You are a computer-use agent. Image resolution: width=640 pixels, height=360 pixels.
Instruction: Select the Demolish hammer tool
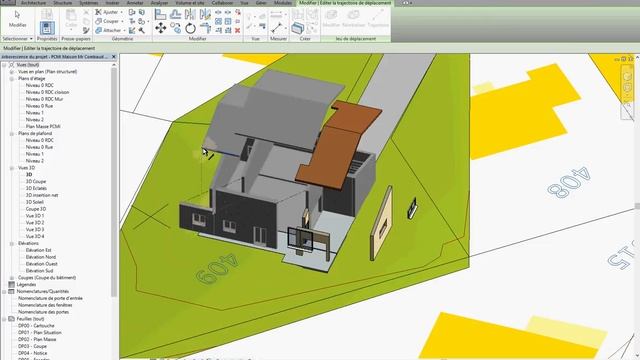[x=142, y=30]
